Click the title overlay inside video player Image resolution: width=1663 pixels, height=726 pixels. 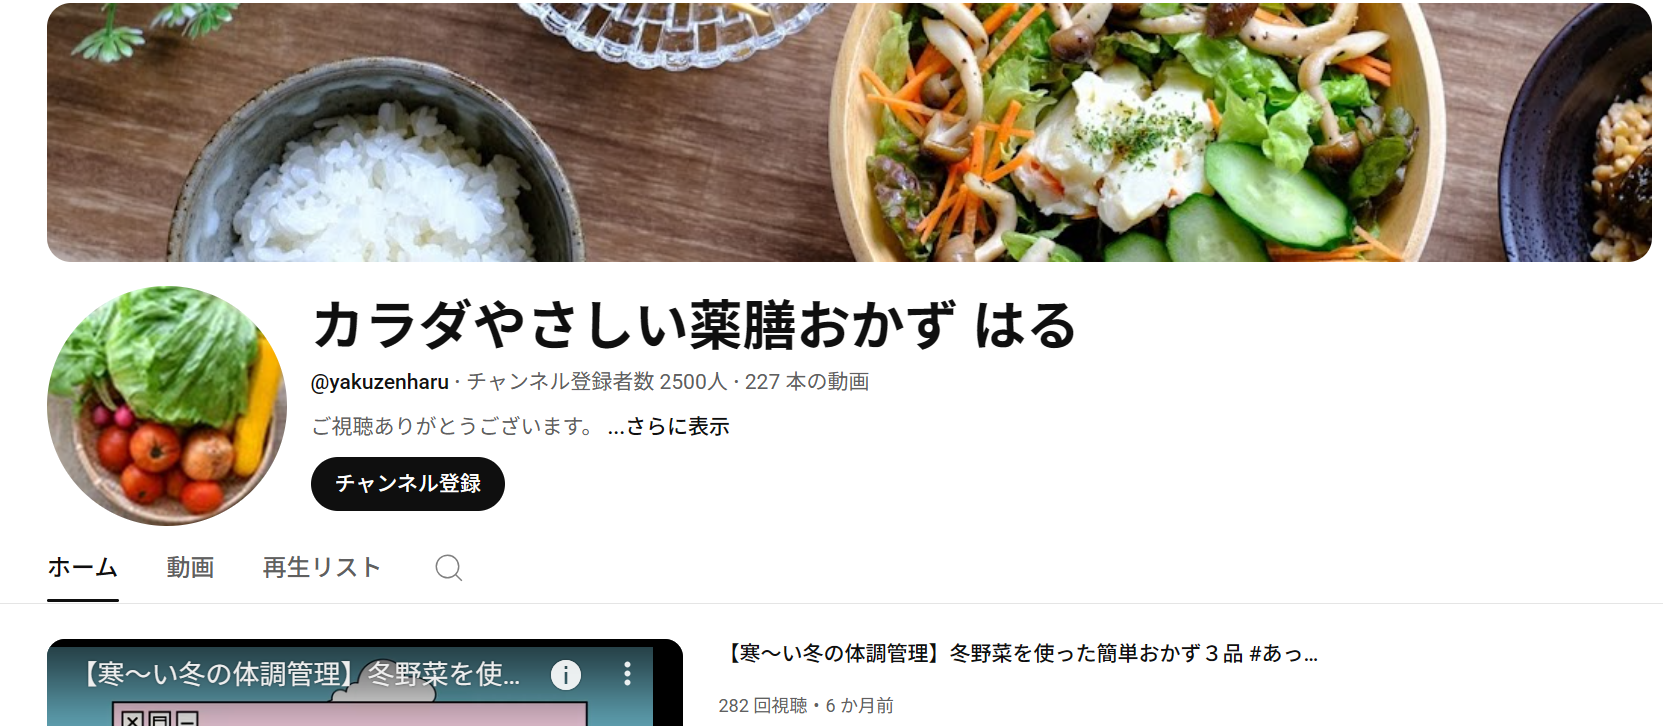(x=300, y=674)
